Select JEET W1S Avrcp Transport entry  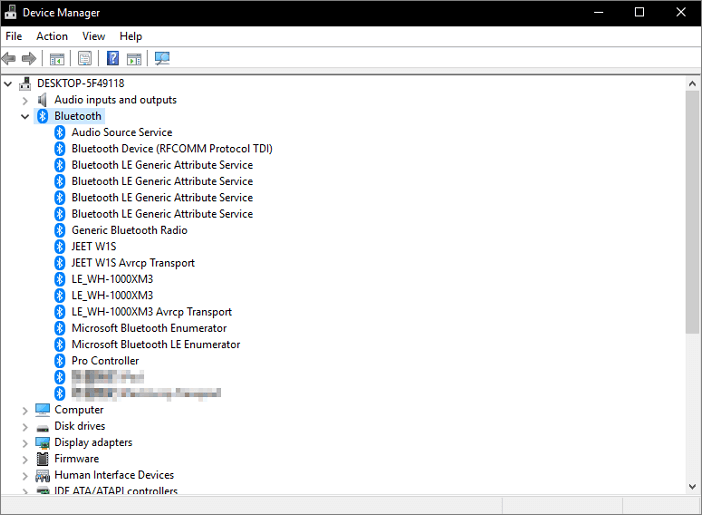pyautogui.click(x=133, y=263)
